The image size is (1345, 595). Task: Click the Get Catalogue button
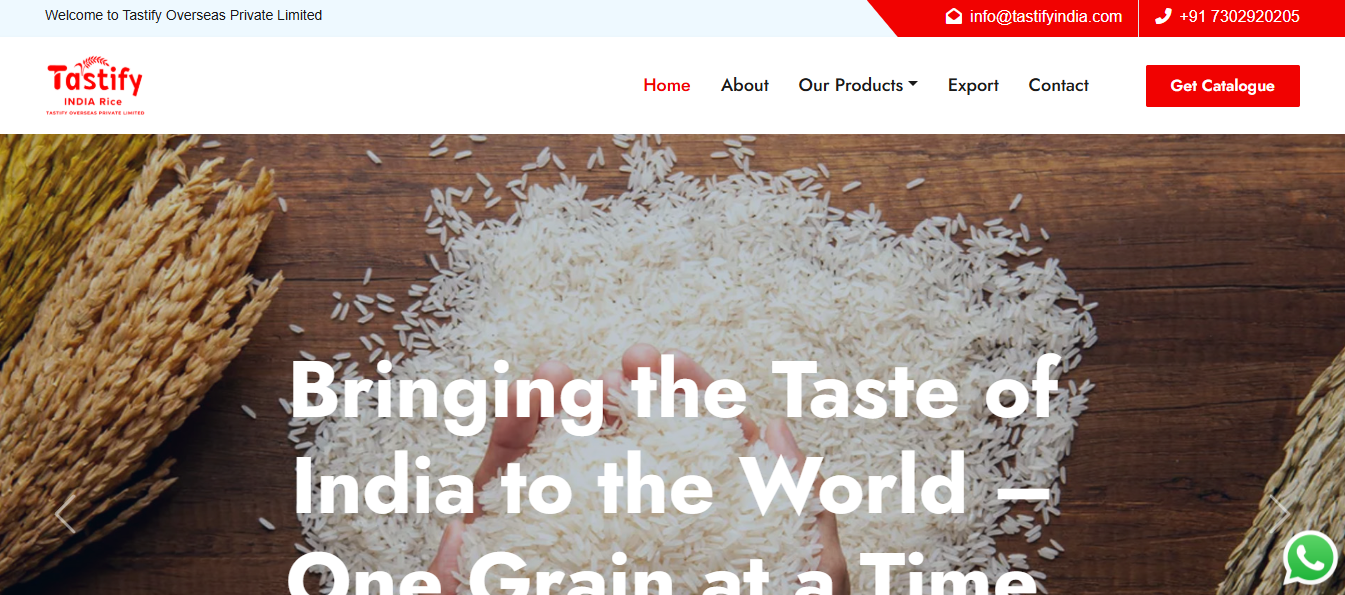pyautogui.click(x=1223, y=86)
